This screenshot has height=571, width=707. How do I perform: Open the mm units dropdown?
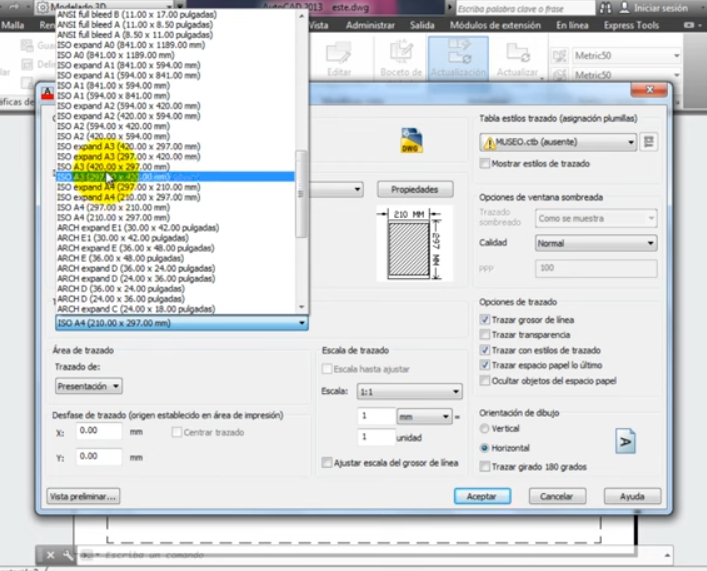(x=424, y=417)
